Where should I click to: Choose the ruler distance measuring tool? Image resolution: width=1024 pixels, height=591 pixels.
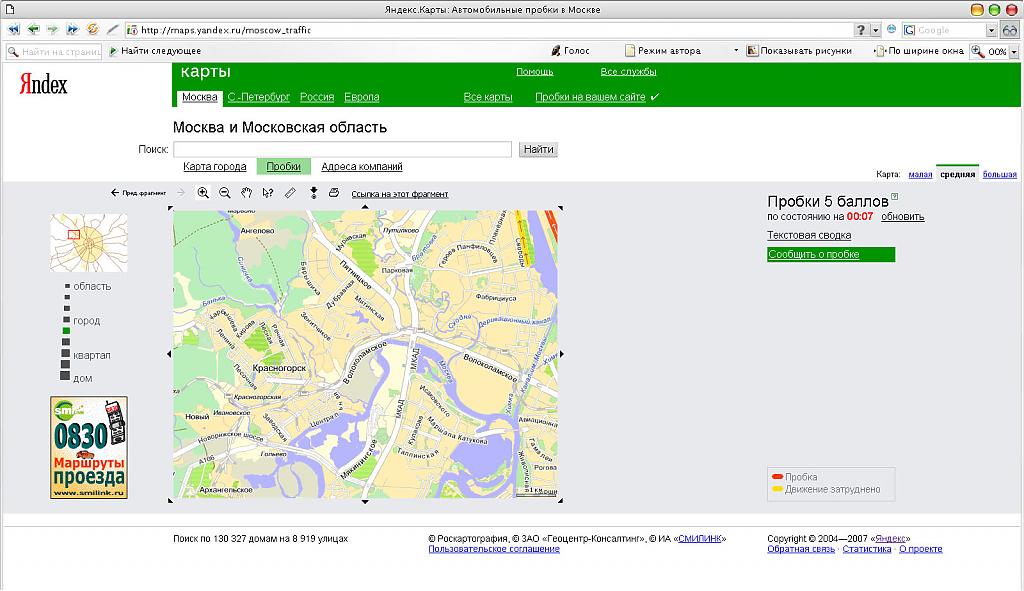point(290,193)
